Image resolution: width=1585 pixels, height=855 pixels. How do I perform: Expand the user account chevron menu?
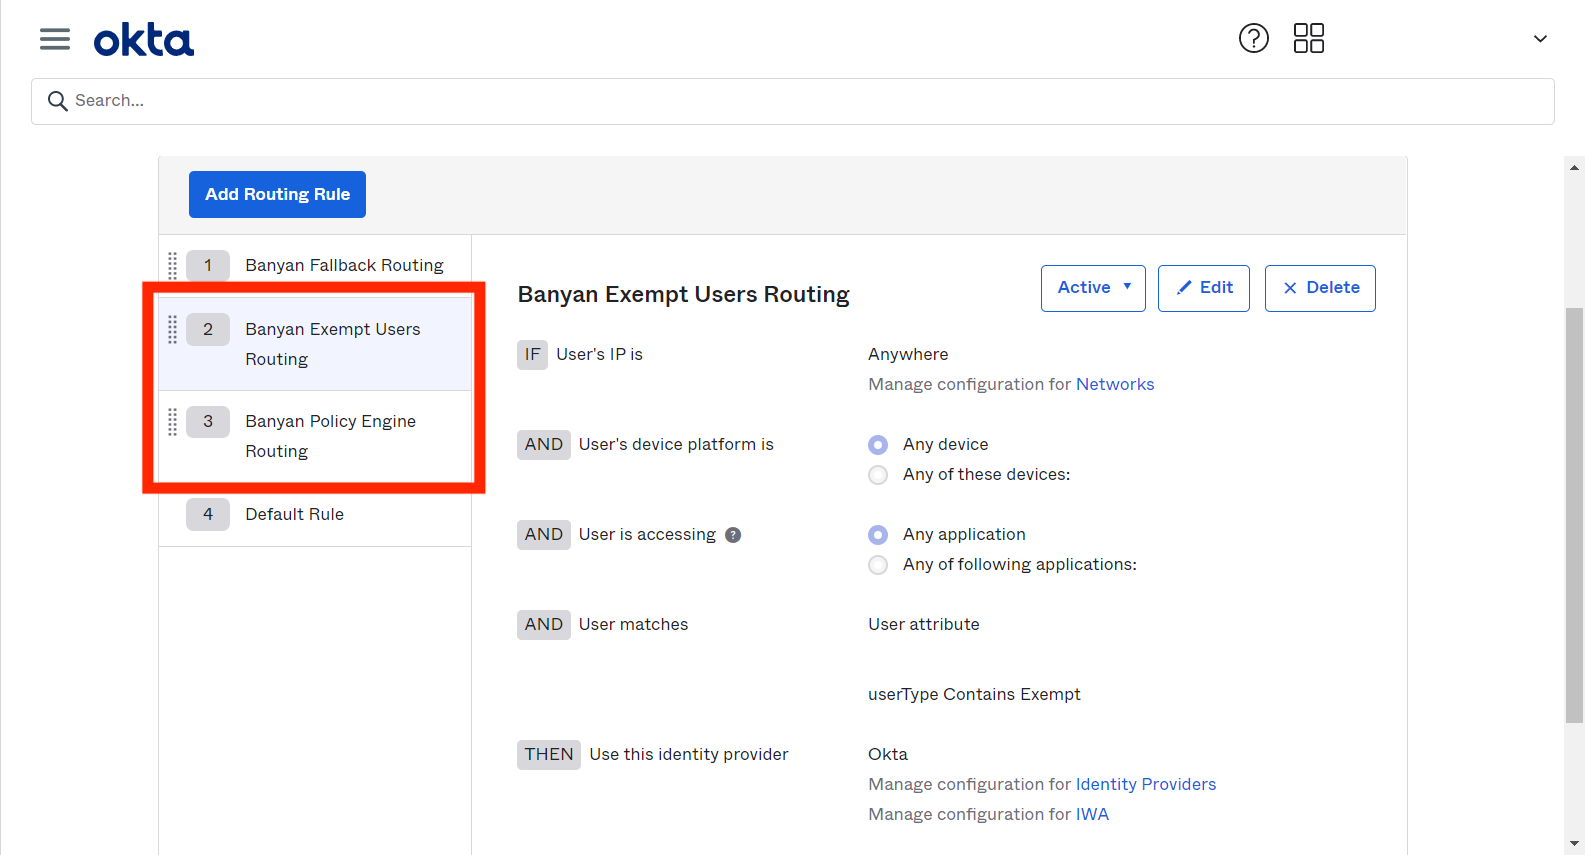point(1540,39)
